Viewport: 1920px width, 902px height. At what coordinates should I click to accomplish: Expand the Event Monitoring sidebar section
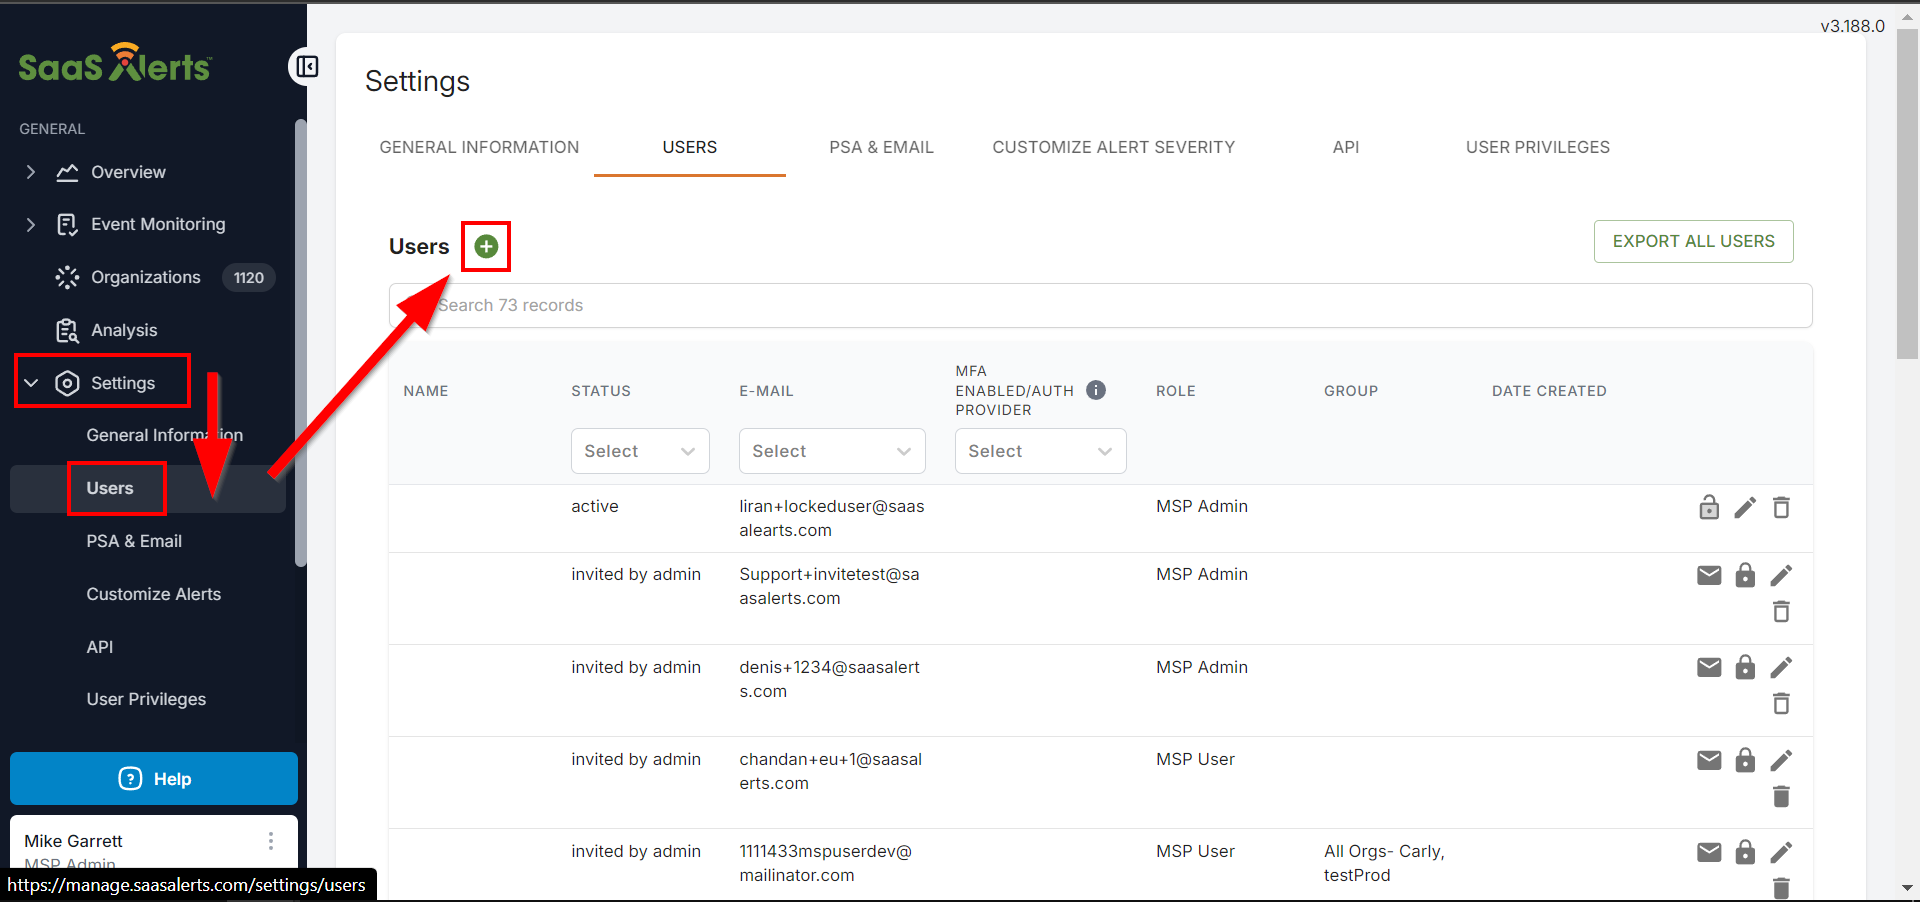(31, 224)
